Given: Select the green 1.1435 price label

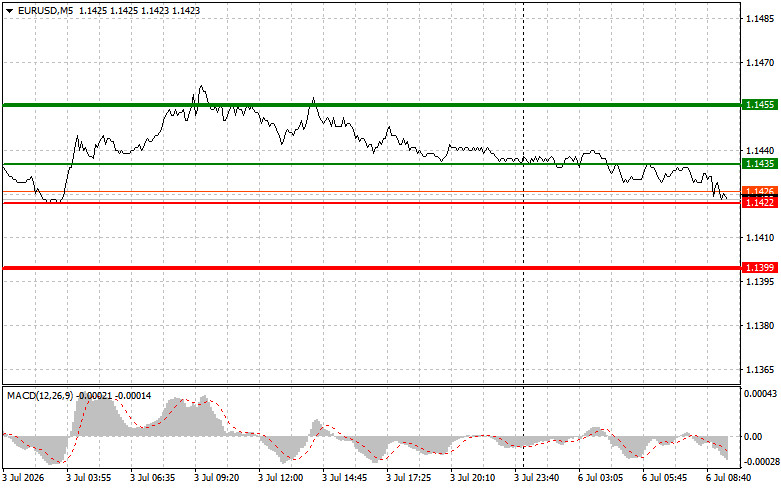Looking at the screenshot, I should point(760,164).
